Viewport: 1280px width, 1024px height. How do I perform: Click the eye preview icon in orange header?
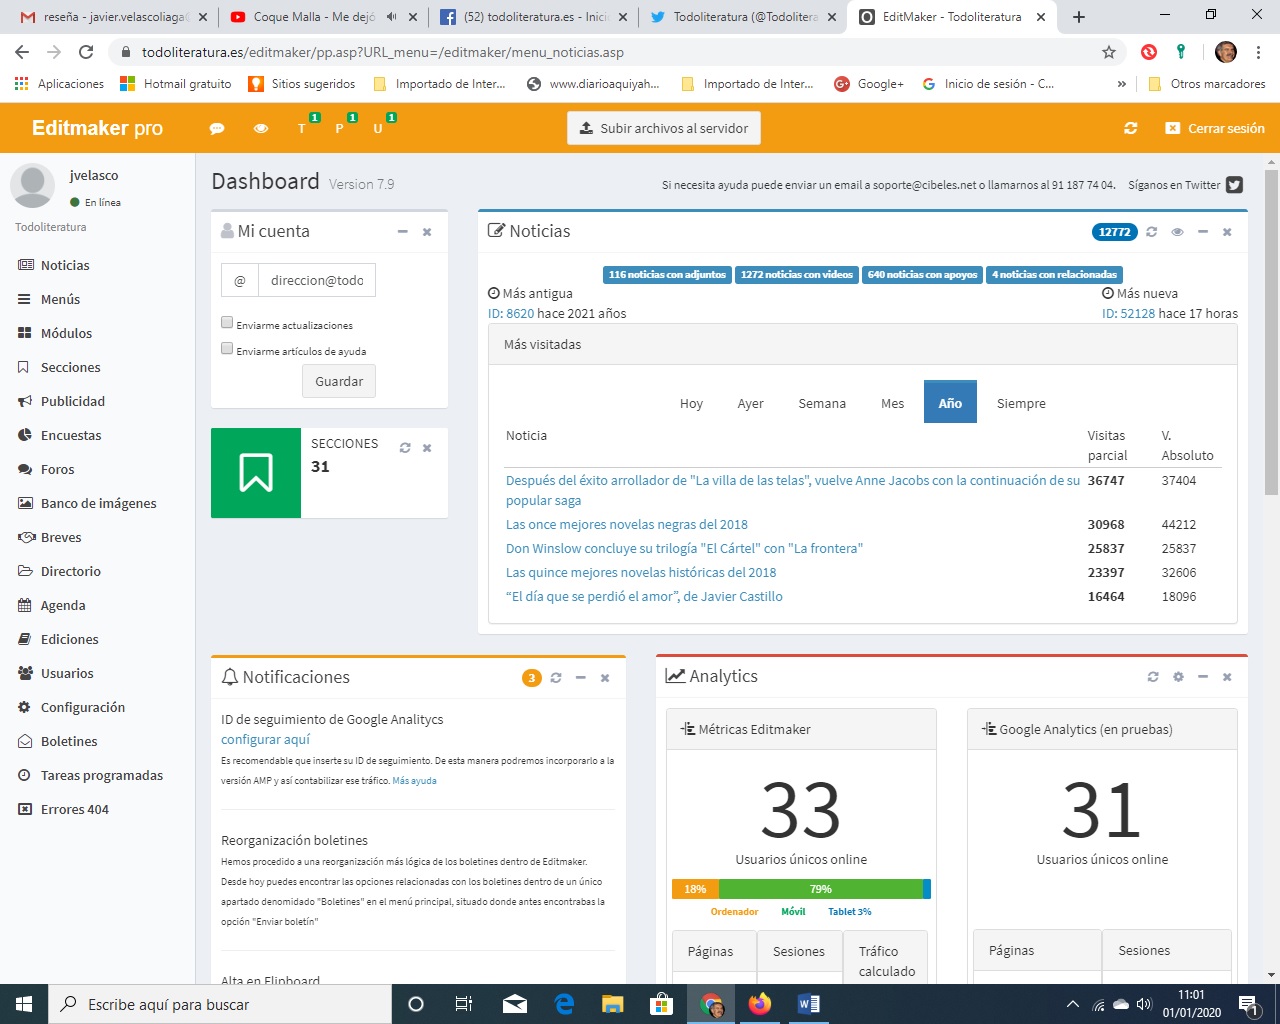[x=261, y=129]
